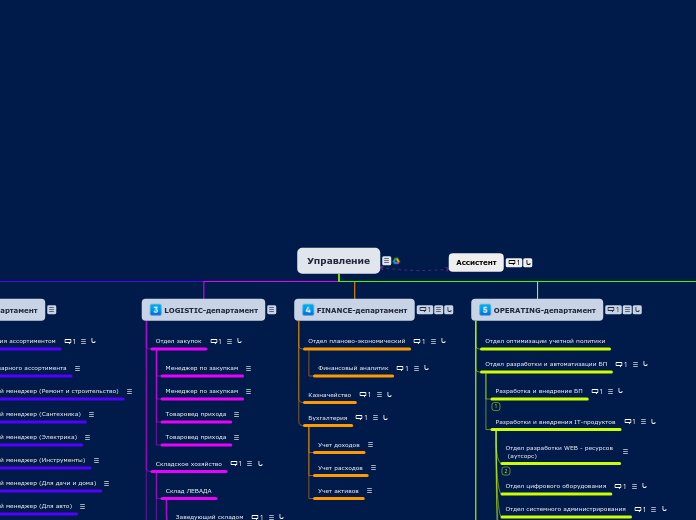Open Google Drive attachment on Управление node
Screen dimensions: 696x520
coord(396,261)
